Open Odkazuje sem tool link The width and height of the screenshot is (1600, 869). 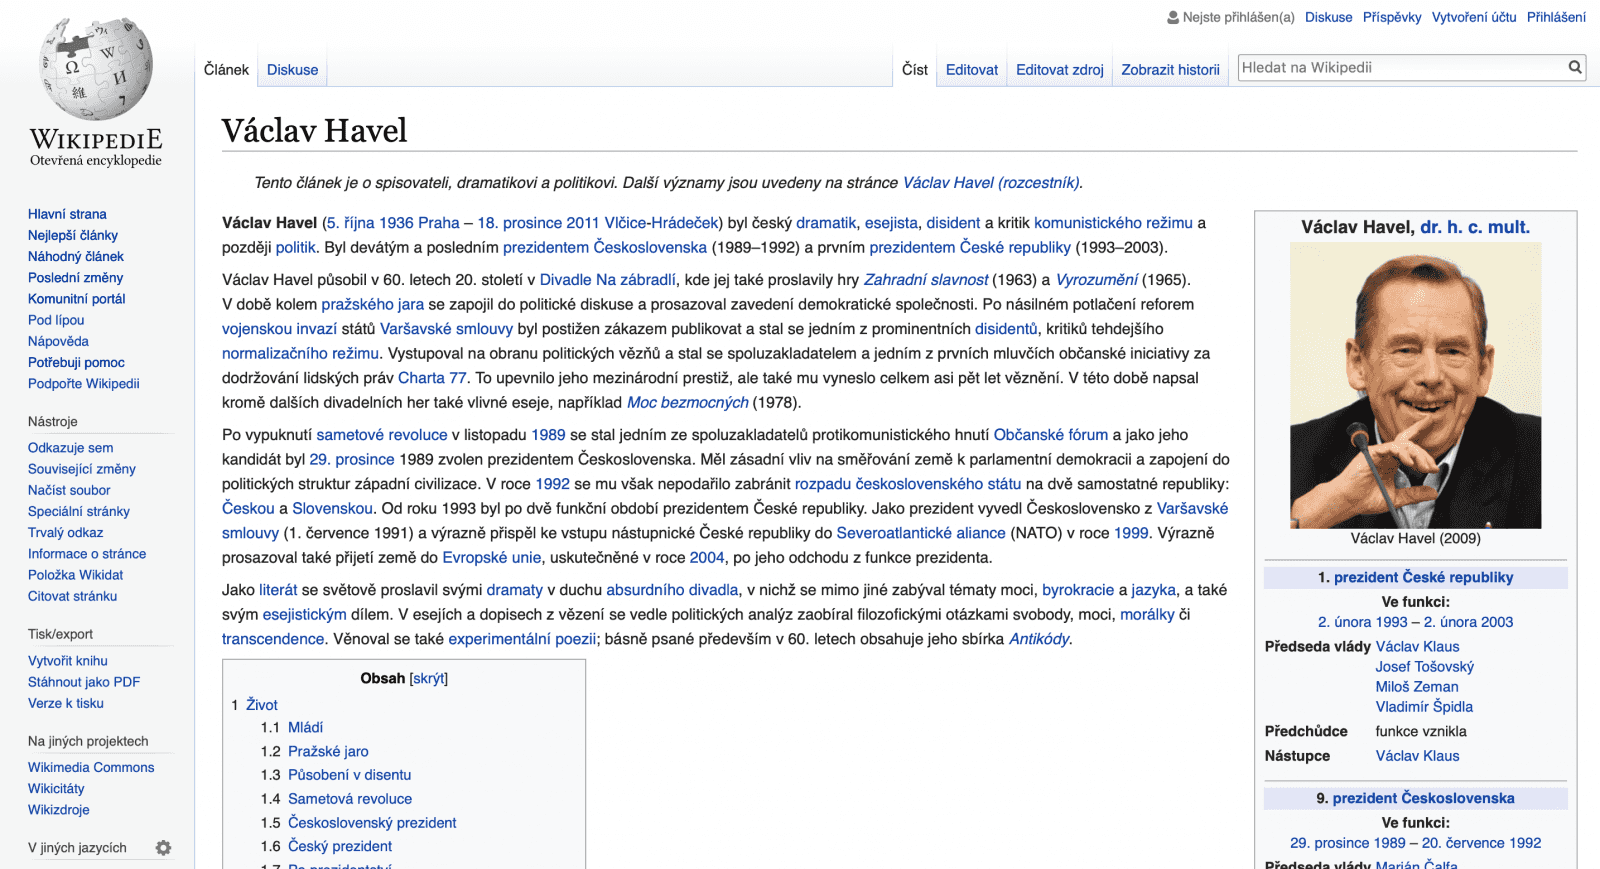(x=70, y=448)
